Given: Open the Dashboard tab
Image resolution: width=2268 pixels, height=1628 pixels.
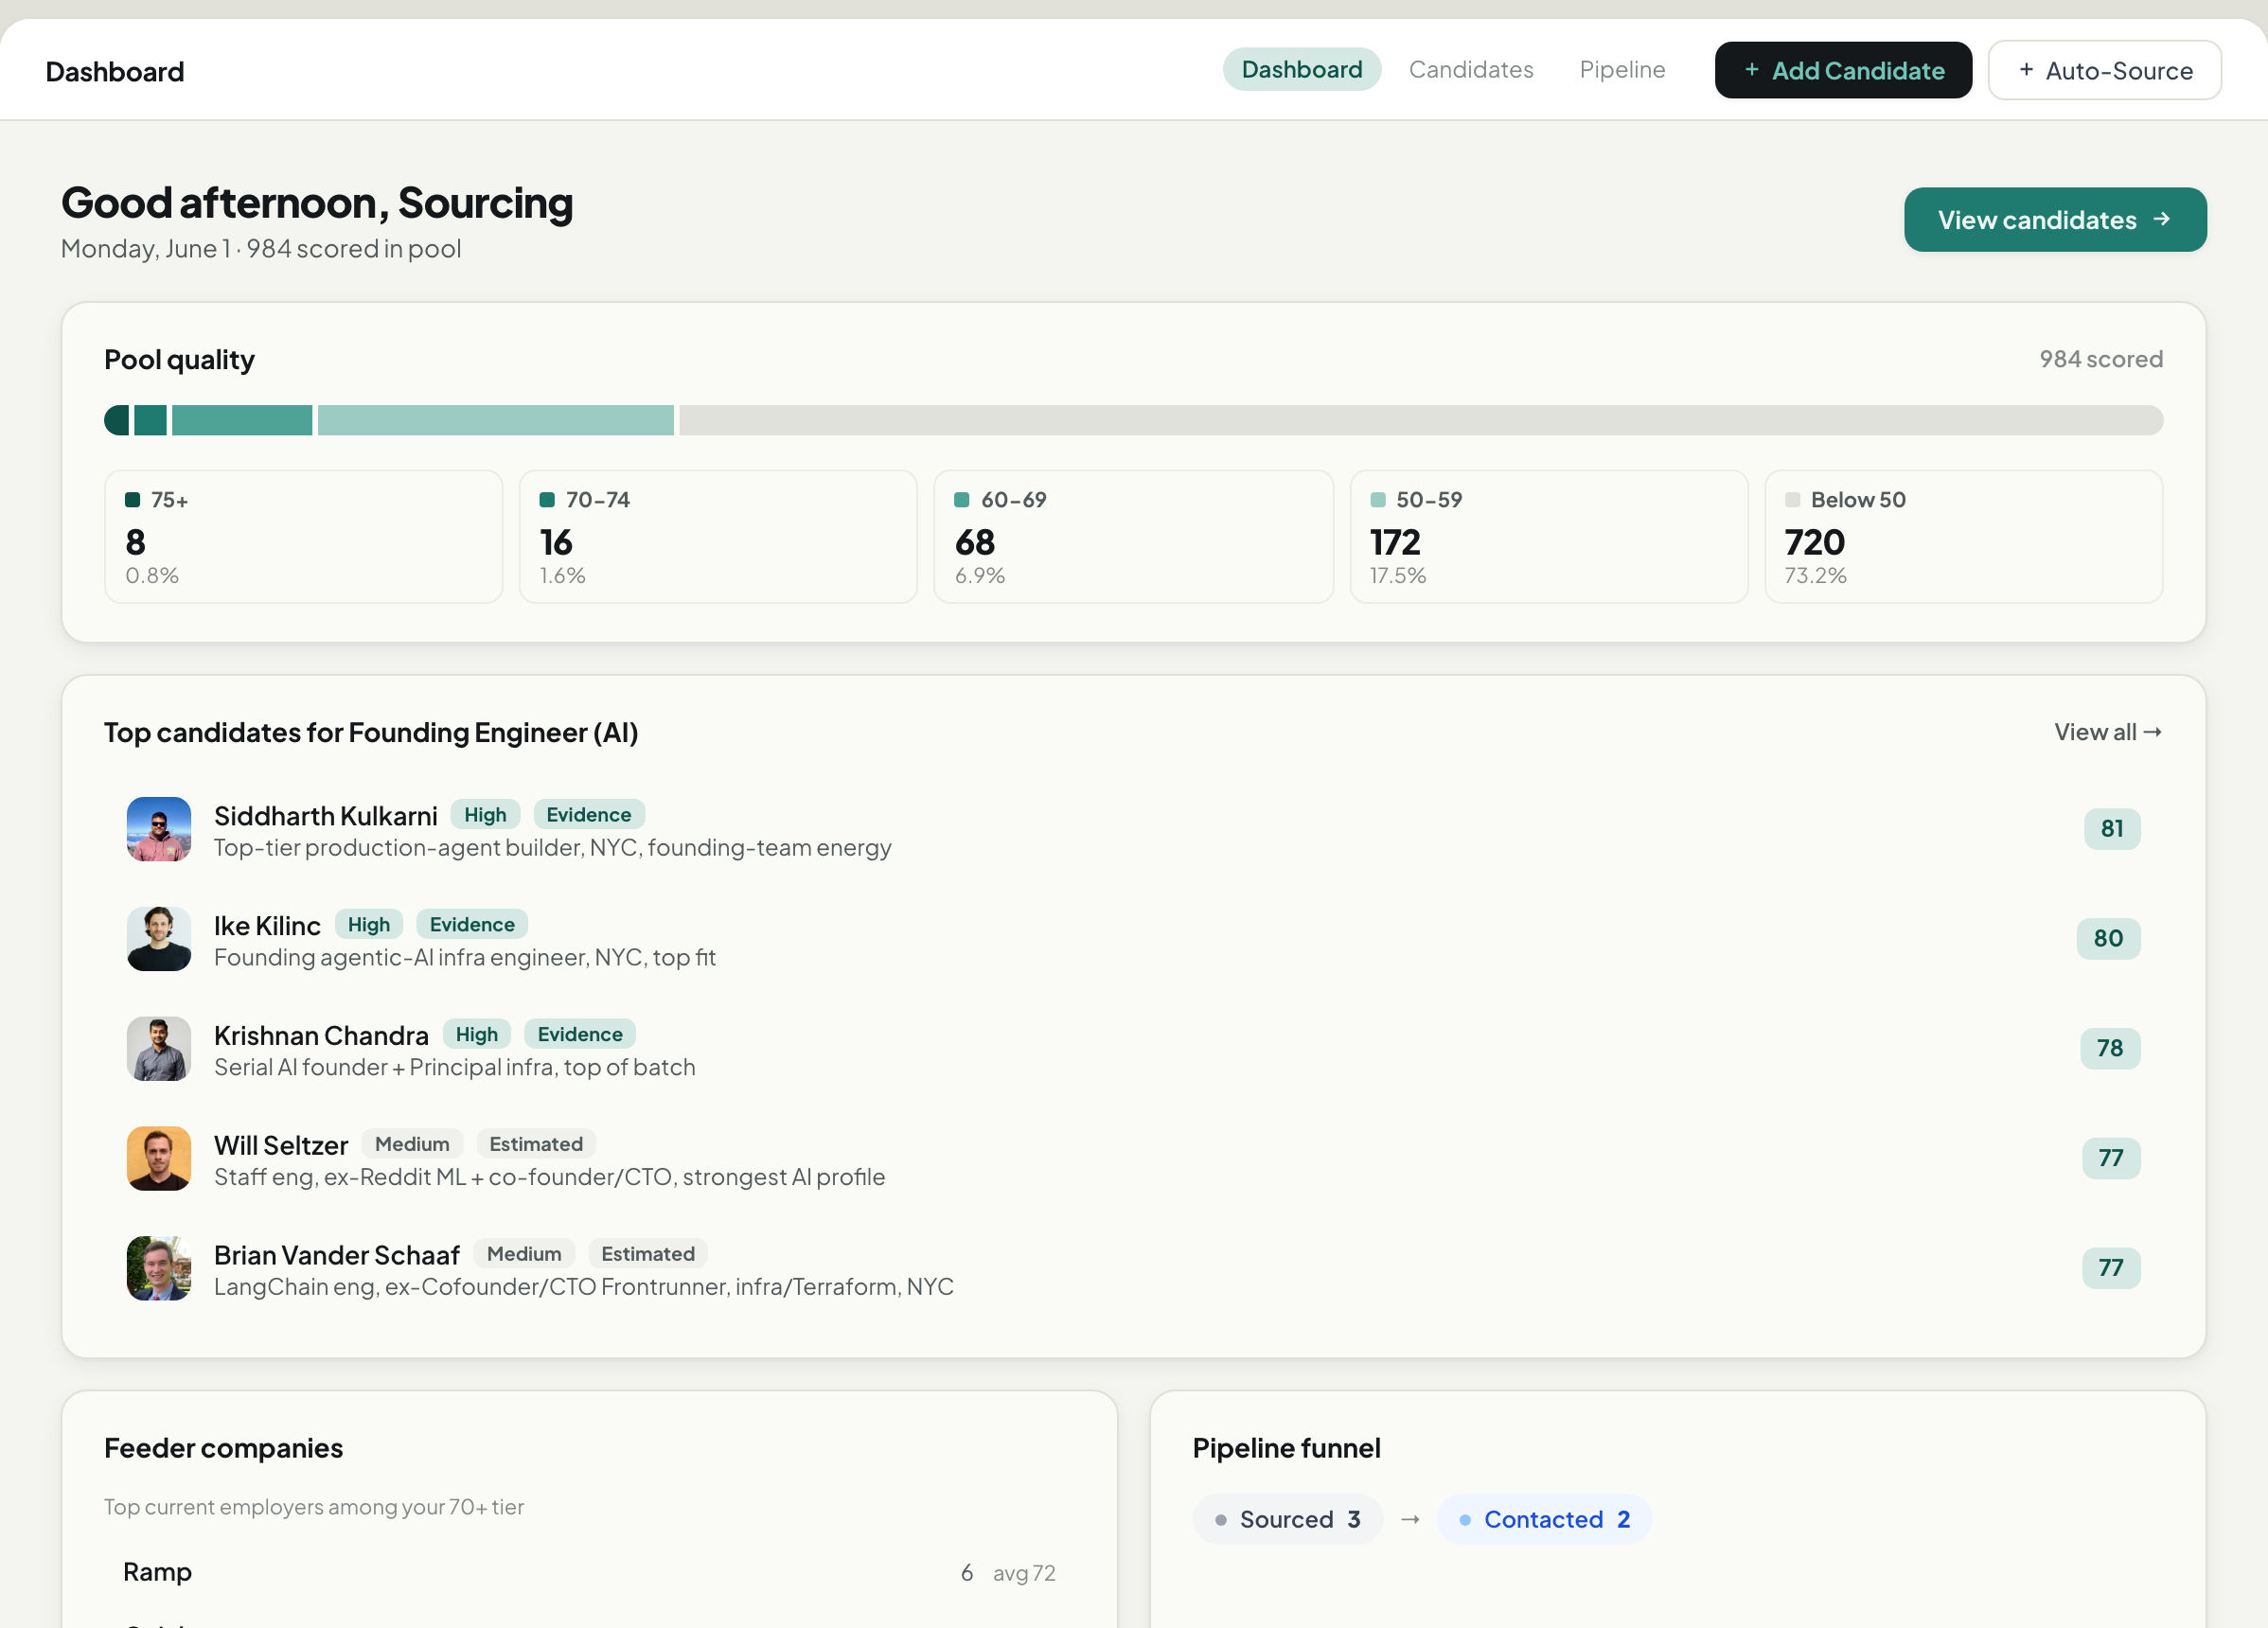Looking at the screenshot, I should (x=1301, y=69).
